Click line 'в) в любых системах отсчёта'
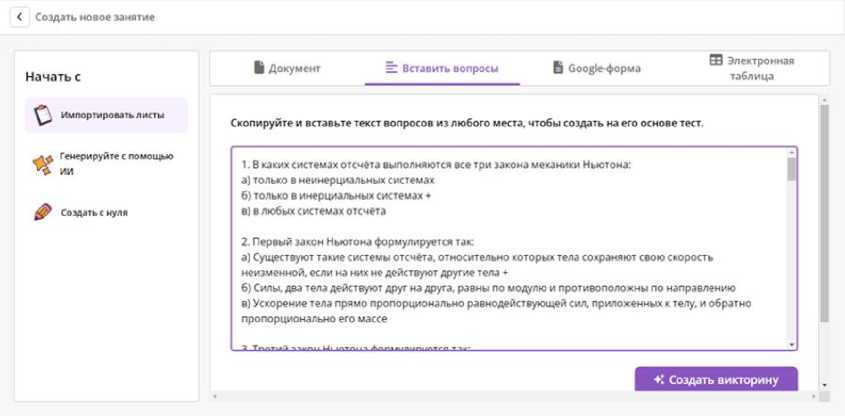 (314, 211)
